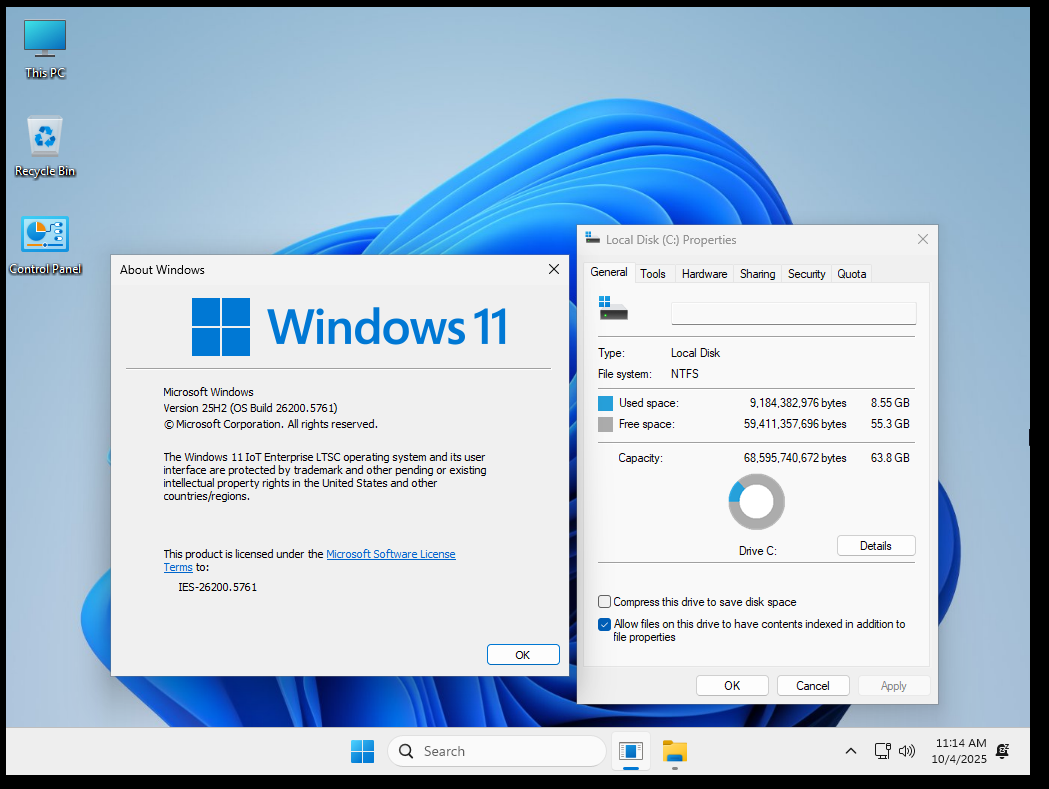Click the taskbar Search box
Image resolution: width=1049 pixels, height=789 pixels.
coord(496,751)
